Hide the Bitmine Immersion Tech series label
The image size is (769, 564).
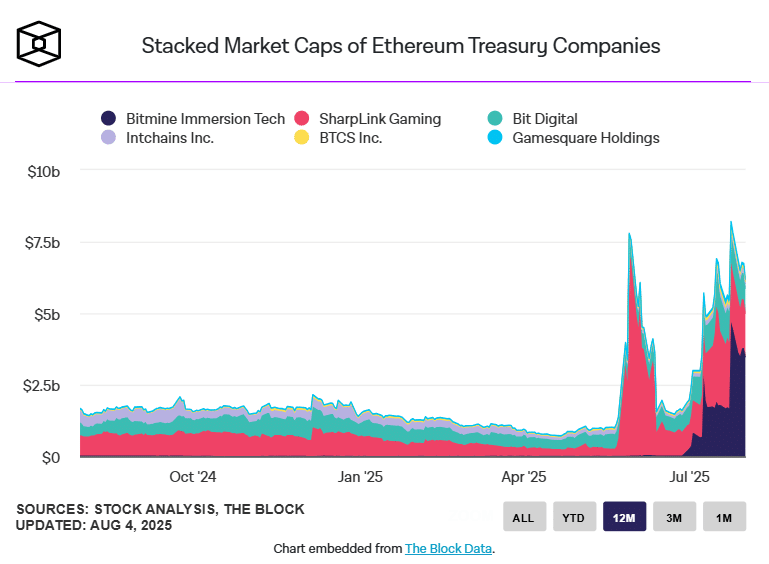point(205,119)
